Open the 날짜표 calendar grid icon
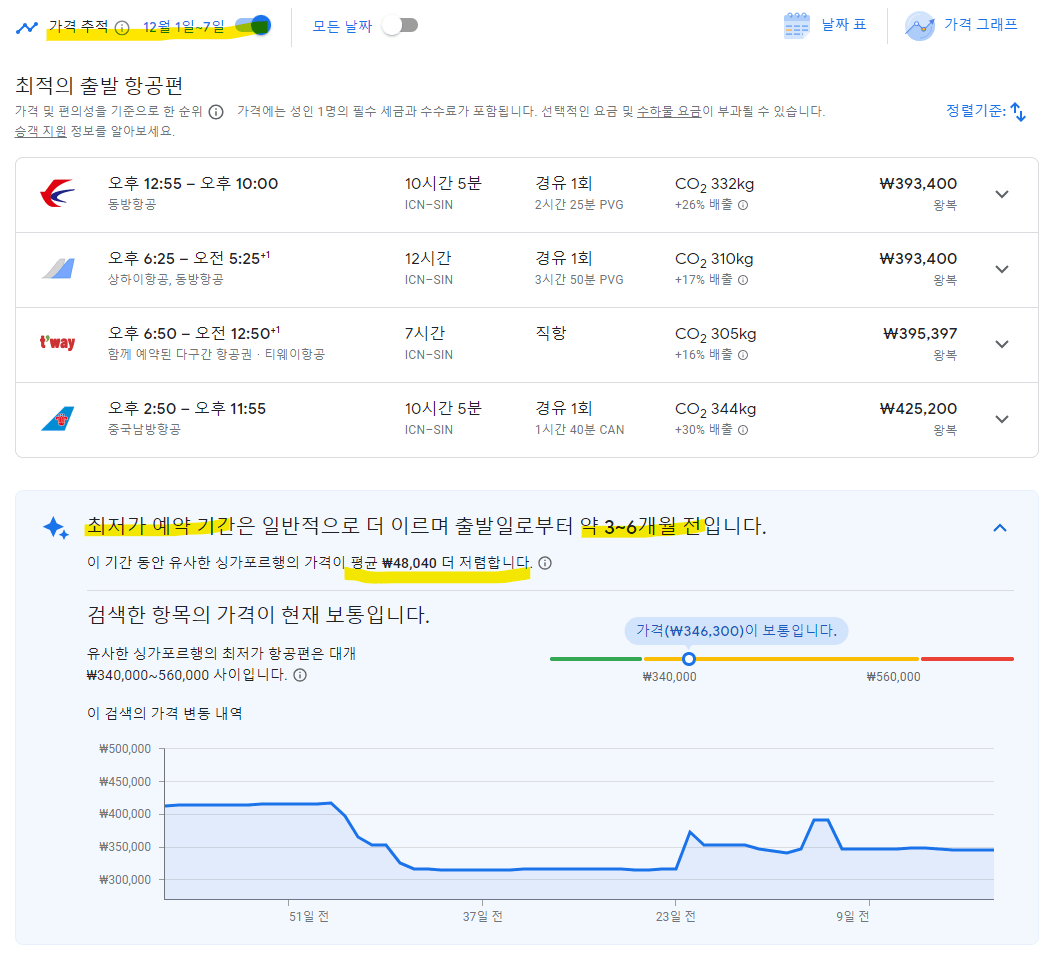The height and width of the screenshot is (959, 1052). coord(796,25)
